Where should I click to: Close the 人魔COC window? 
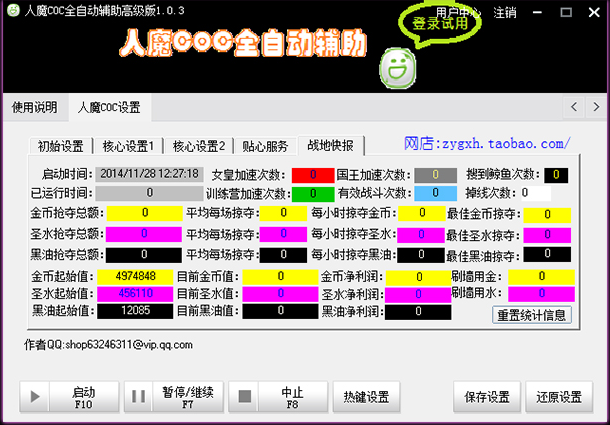click(x=594, y=12)
